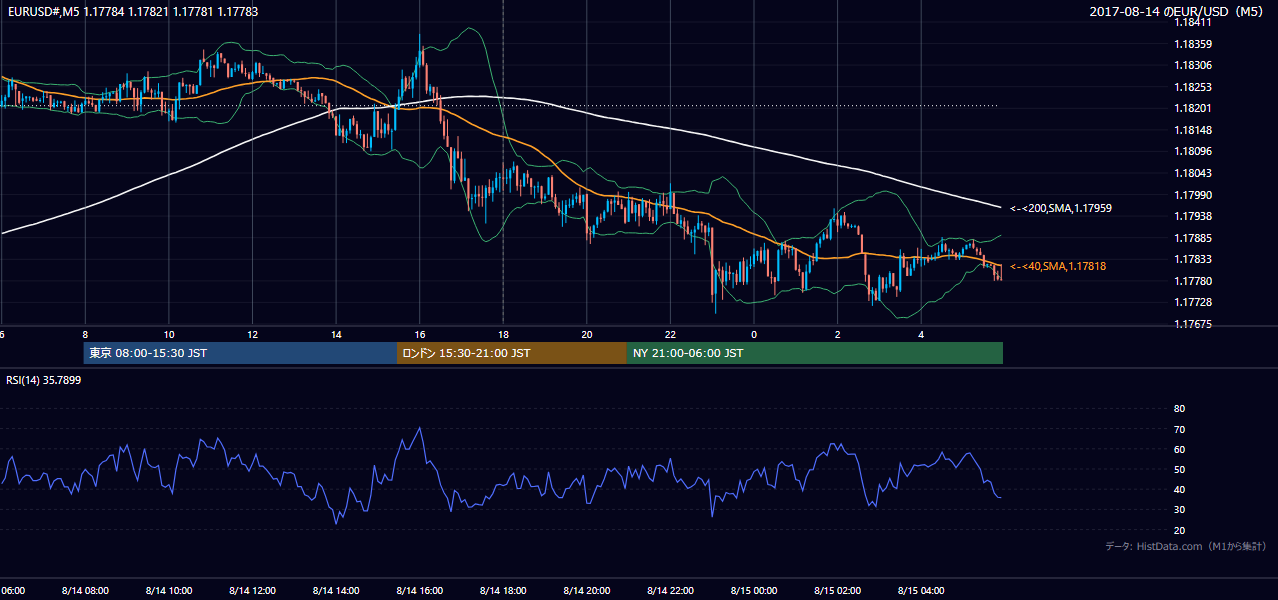Click the 8/14 18:00 time label
The image size is (1278, 600).
(503, 590)
